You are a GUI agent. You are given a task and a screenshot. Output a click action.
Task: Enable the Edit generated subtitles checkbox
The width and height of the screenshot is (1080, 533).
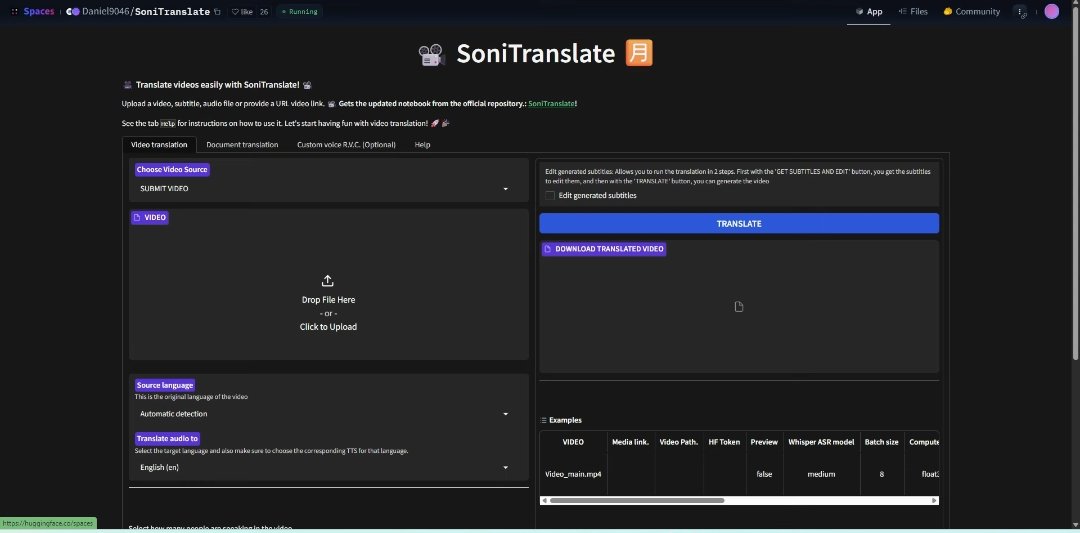tap(550, 196)
